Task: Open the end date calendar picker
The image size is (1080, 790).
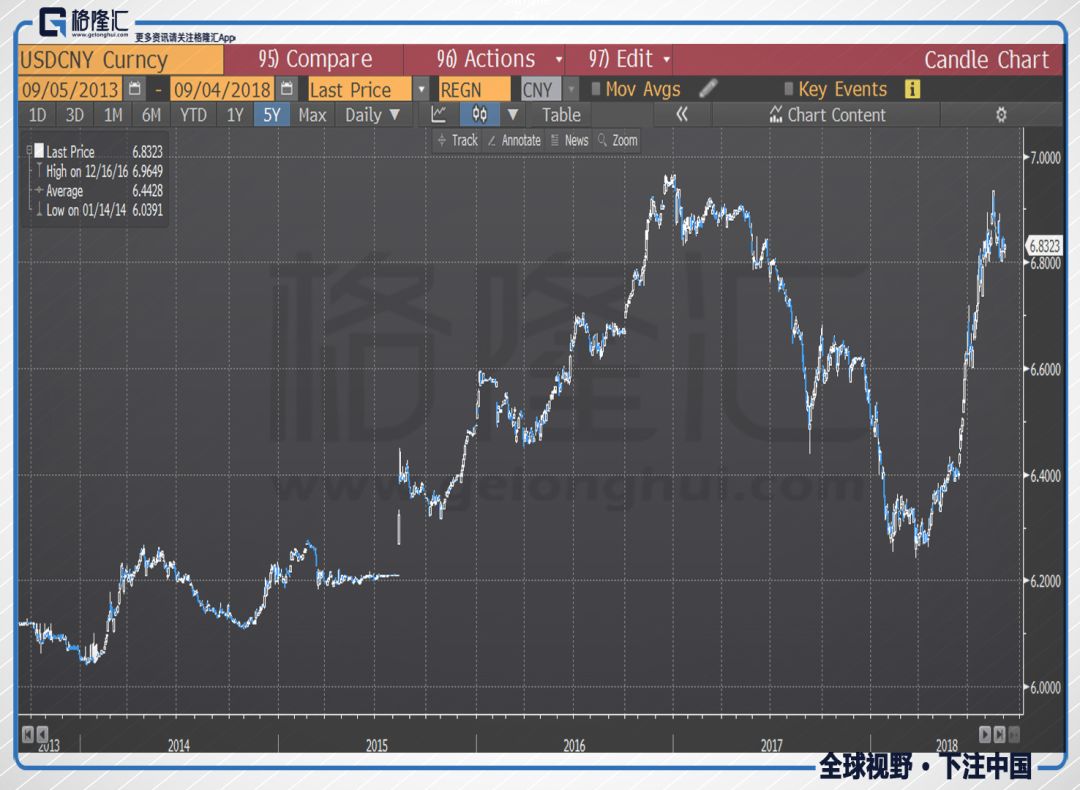Action: tap(287, 89)
